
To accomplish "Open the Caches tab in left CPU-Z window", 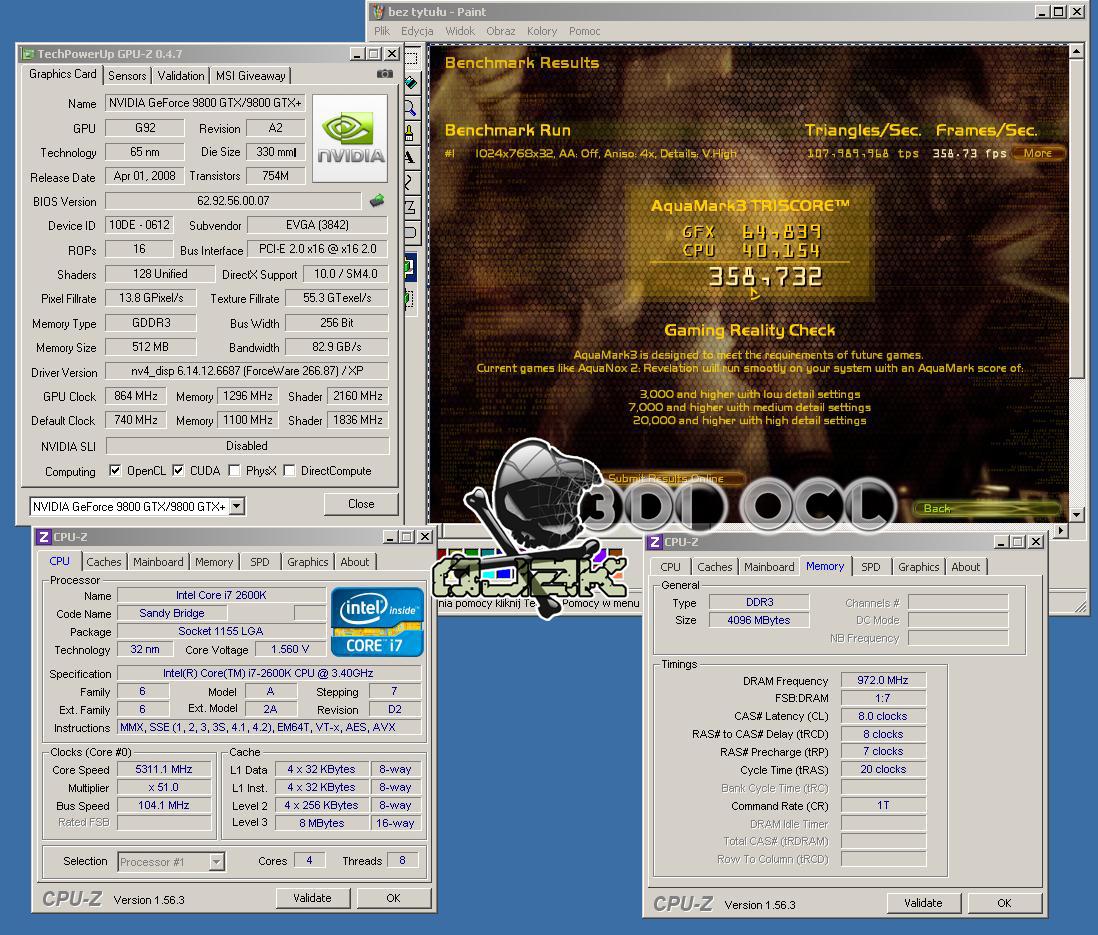I will pos(104,562).
